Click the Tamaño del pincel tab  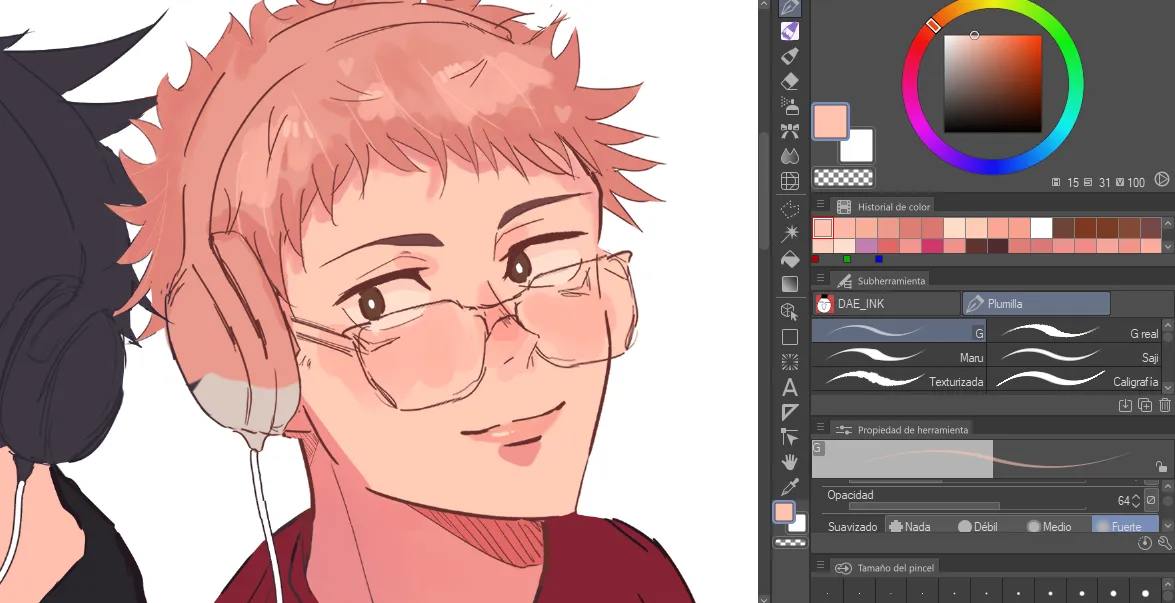(x=884, y=567)
